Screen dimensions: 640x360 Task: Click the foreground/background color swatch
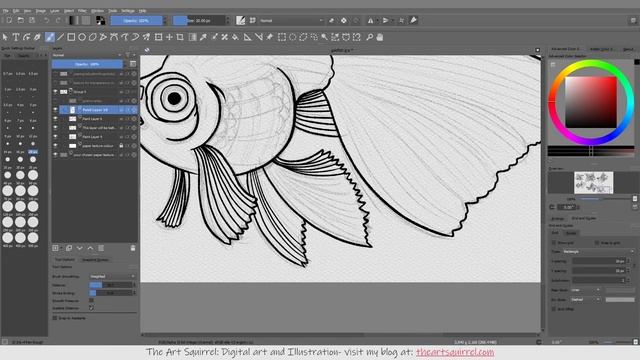tap(100, 20)
